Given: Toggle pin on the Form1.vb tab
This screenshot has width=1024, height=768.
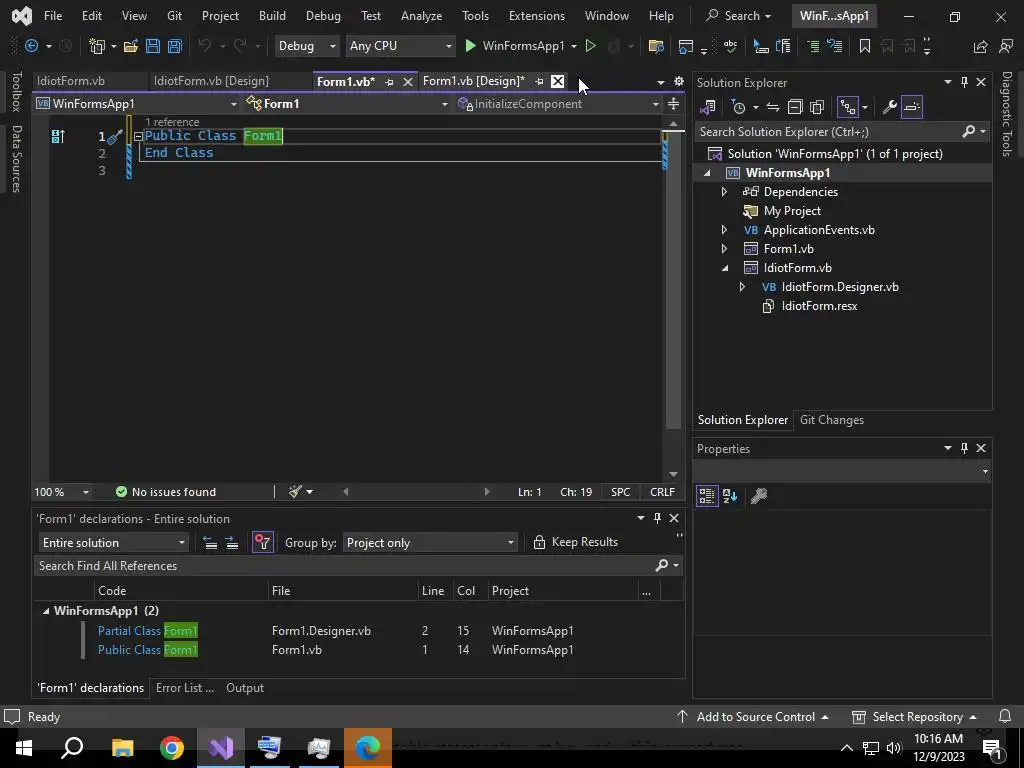Looking at the screenshot, I should (389, 82).
